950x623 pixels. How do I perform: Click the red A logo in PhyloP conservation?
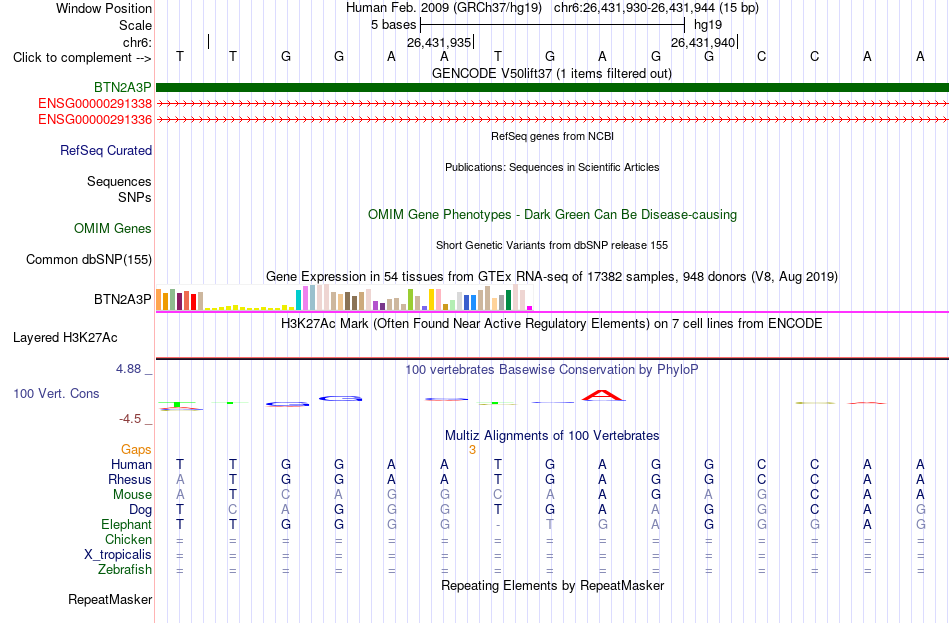click(x=603, y=395)
